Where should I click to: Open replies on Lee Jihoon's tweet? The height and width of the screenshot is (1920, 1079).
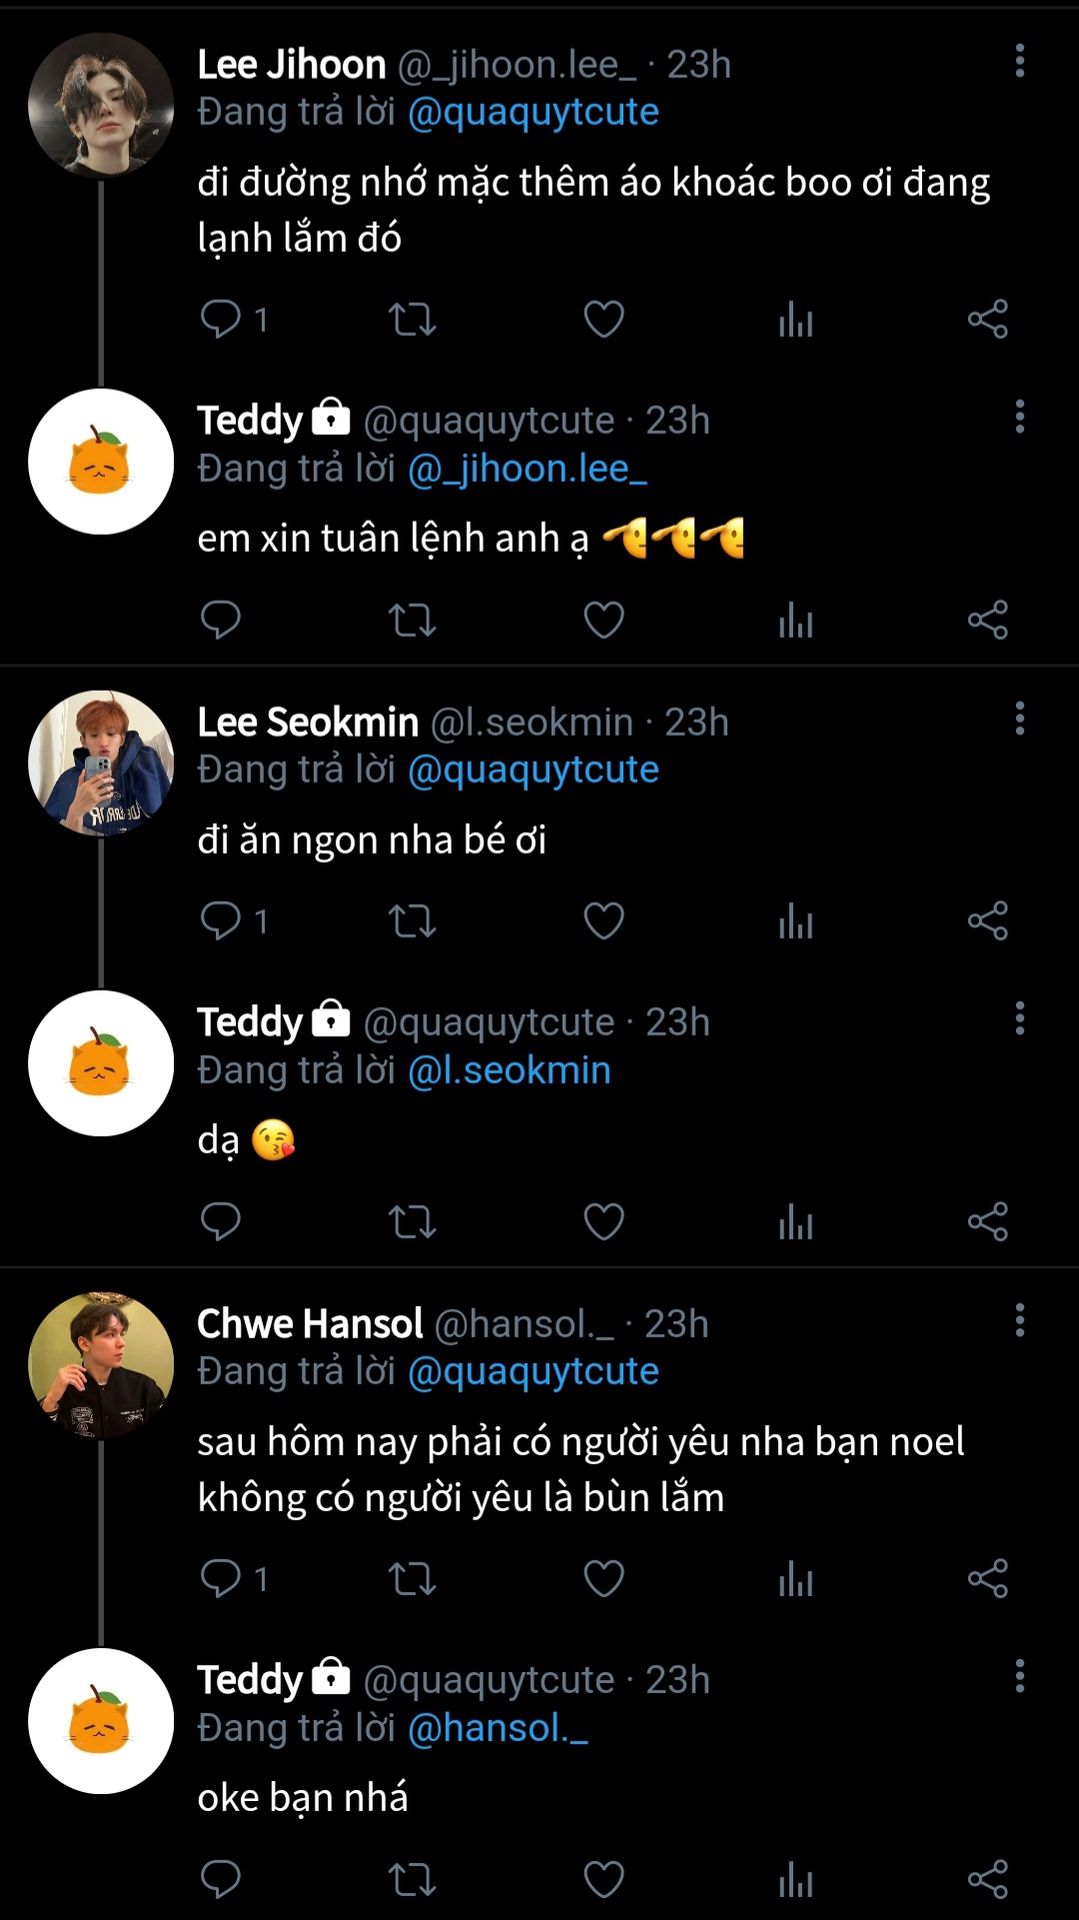pyautogui.click(x=221, y=320)
